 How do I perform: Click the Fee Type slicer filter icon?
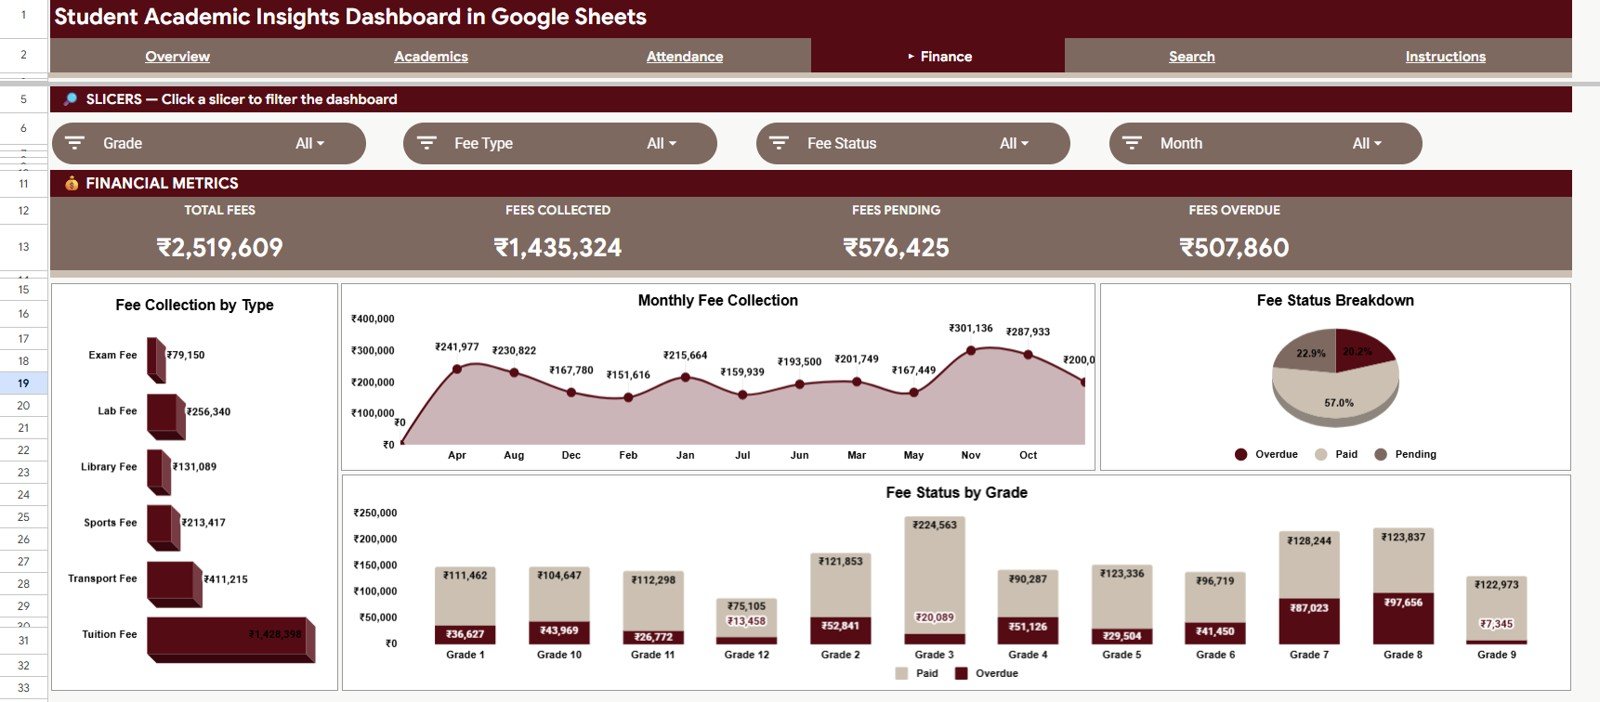coord(427,143)
